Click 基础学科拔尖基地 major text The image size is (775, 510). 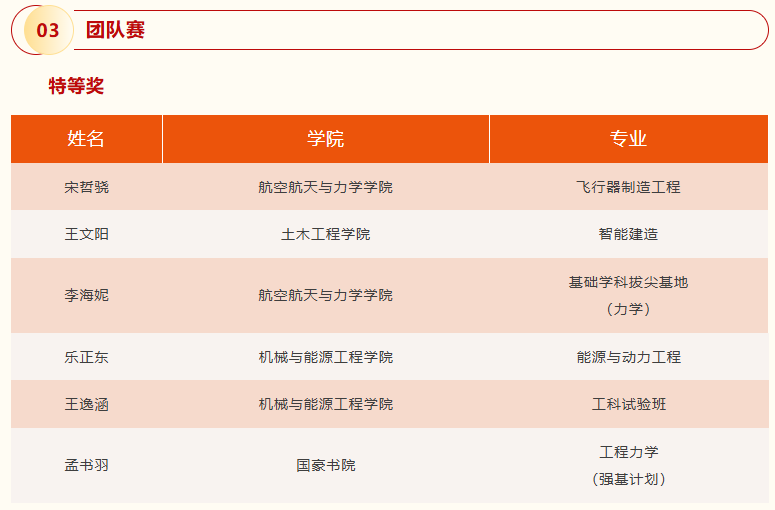click(x=628, y=282)
